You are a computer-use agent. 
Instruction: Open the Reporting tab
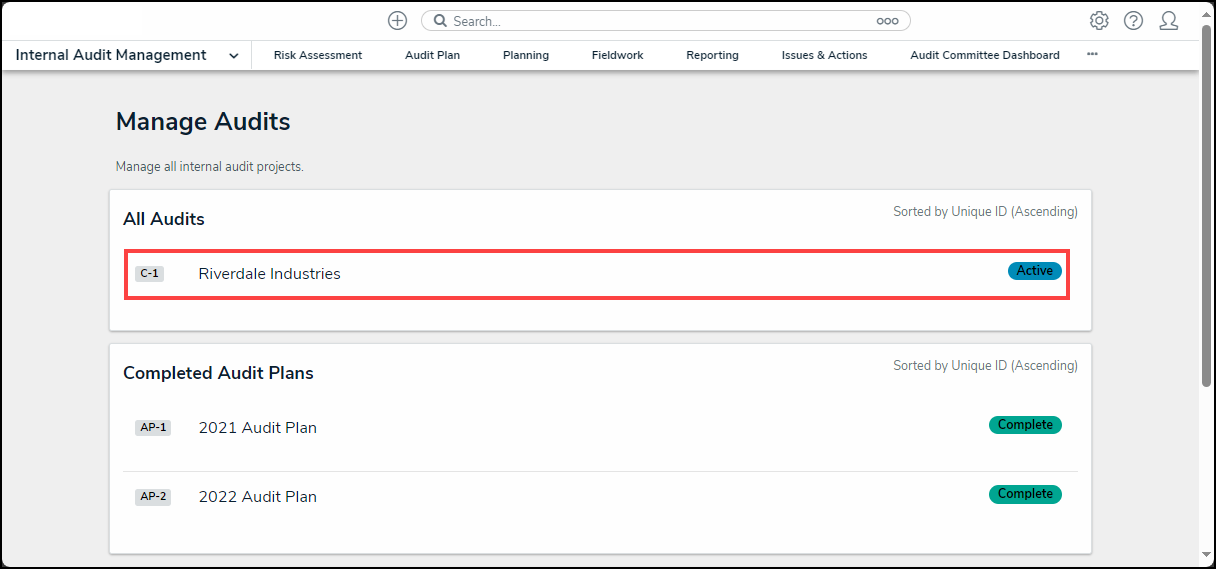(x=712, y=56)
